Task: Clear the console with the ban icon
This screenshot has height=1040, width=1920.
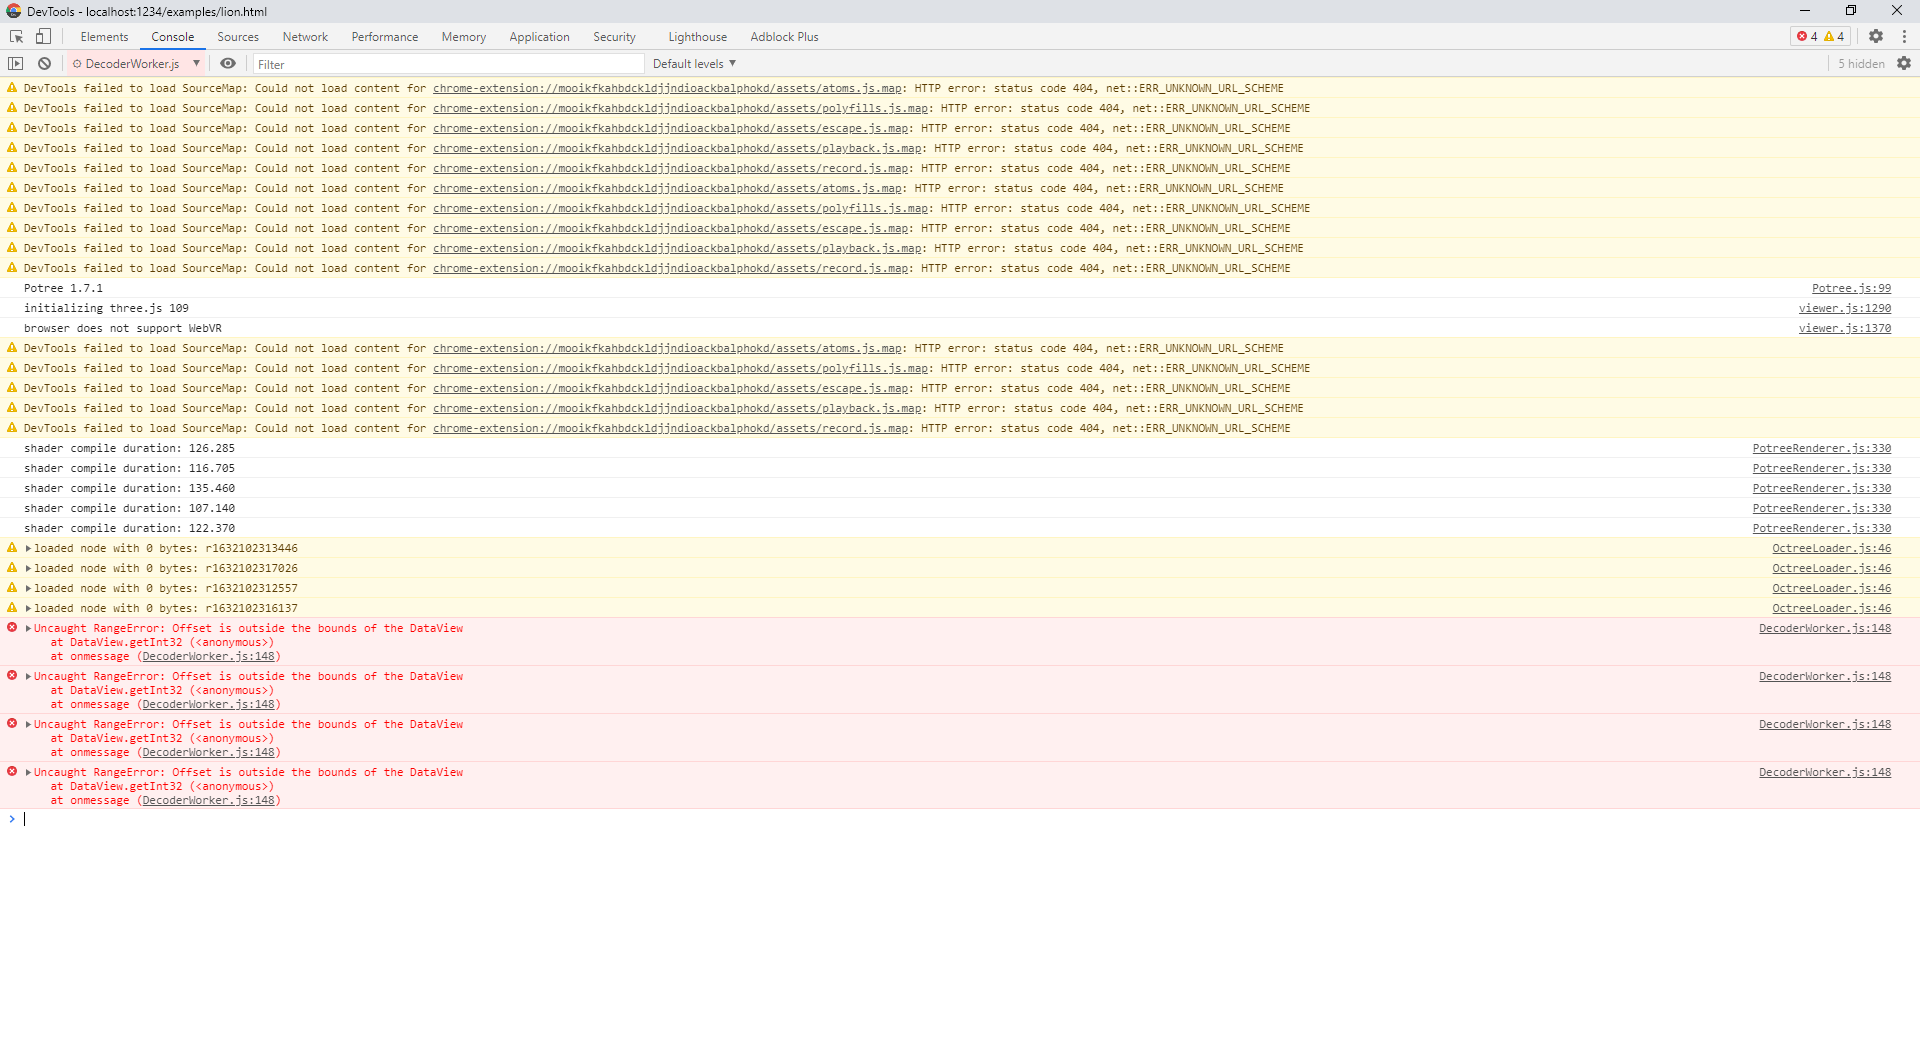Action: coord(44,63)
